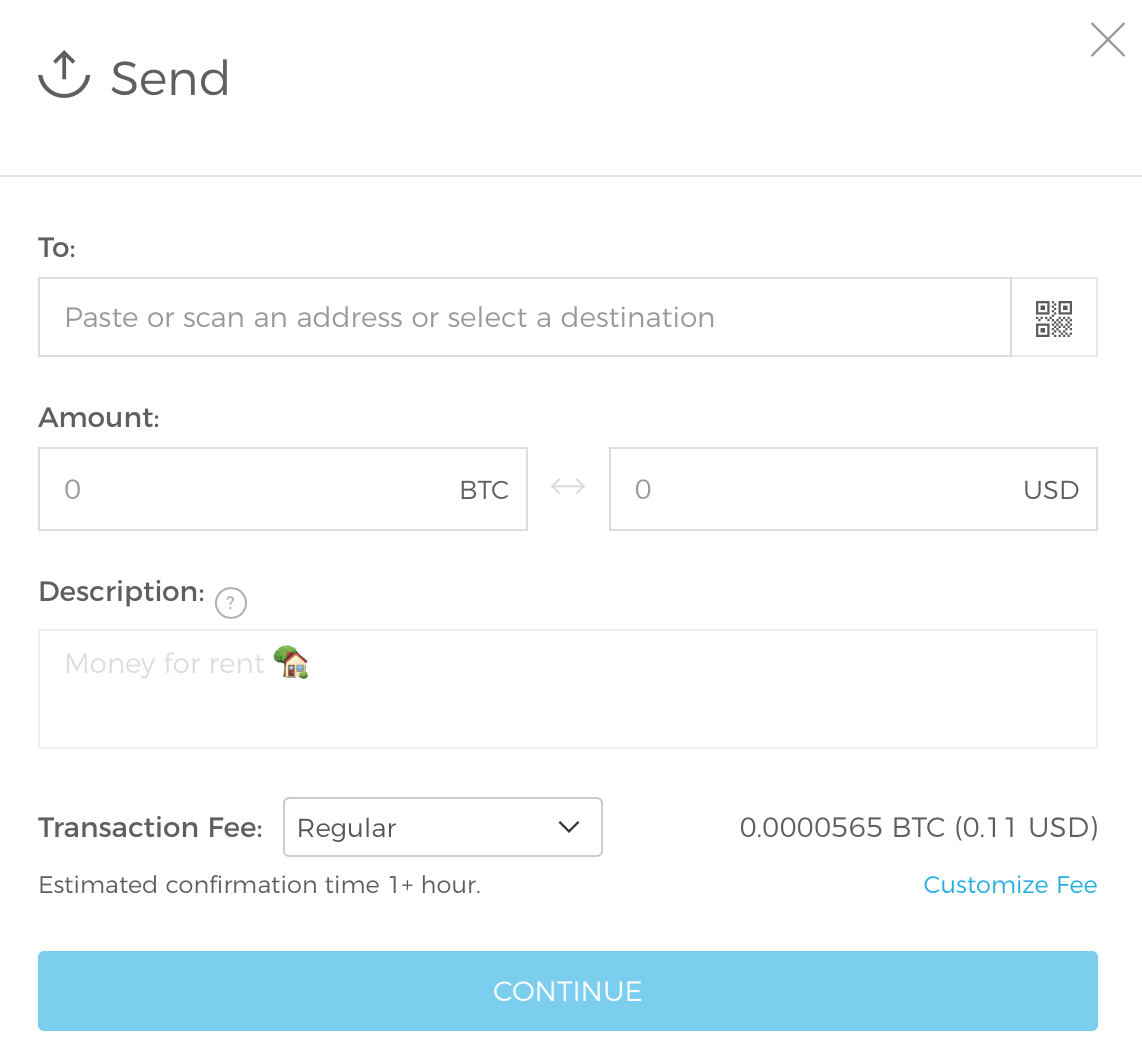Click the Send heading text
This screenshot has width=1142, height=1056.
[x=170, y=78]
